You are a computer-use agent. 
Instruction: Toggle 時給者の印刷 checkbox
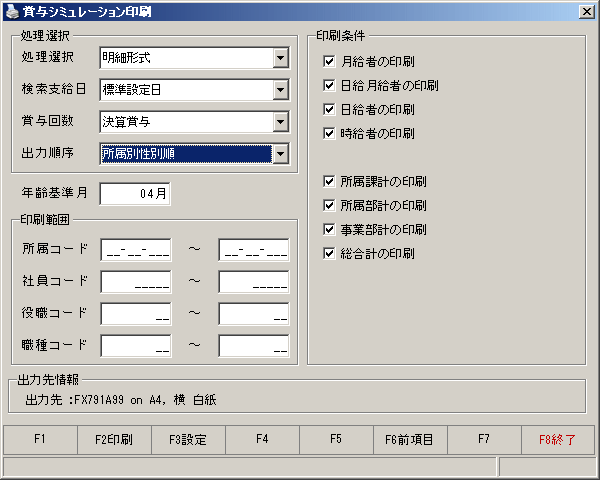[x=329, y=134]
